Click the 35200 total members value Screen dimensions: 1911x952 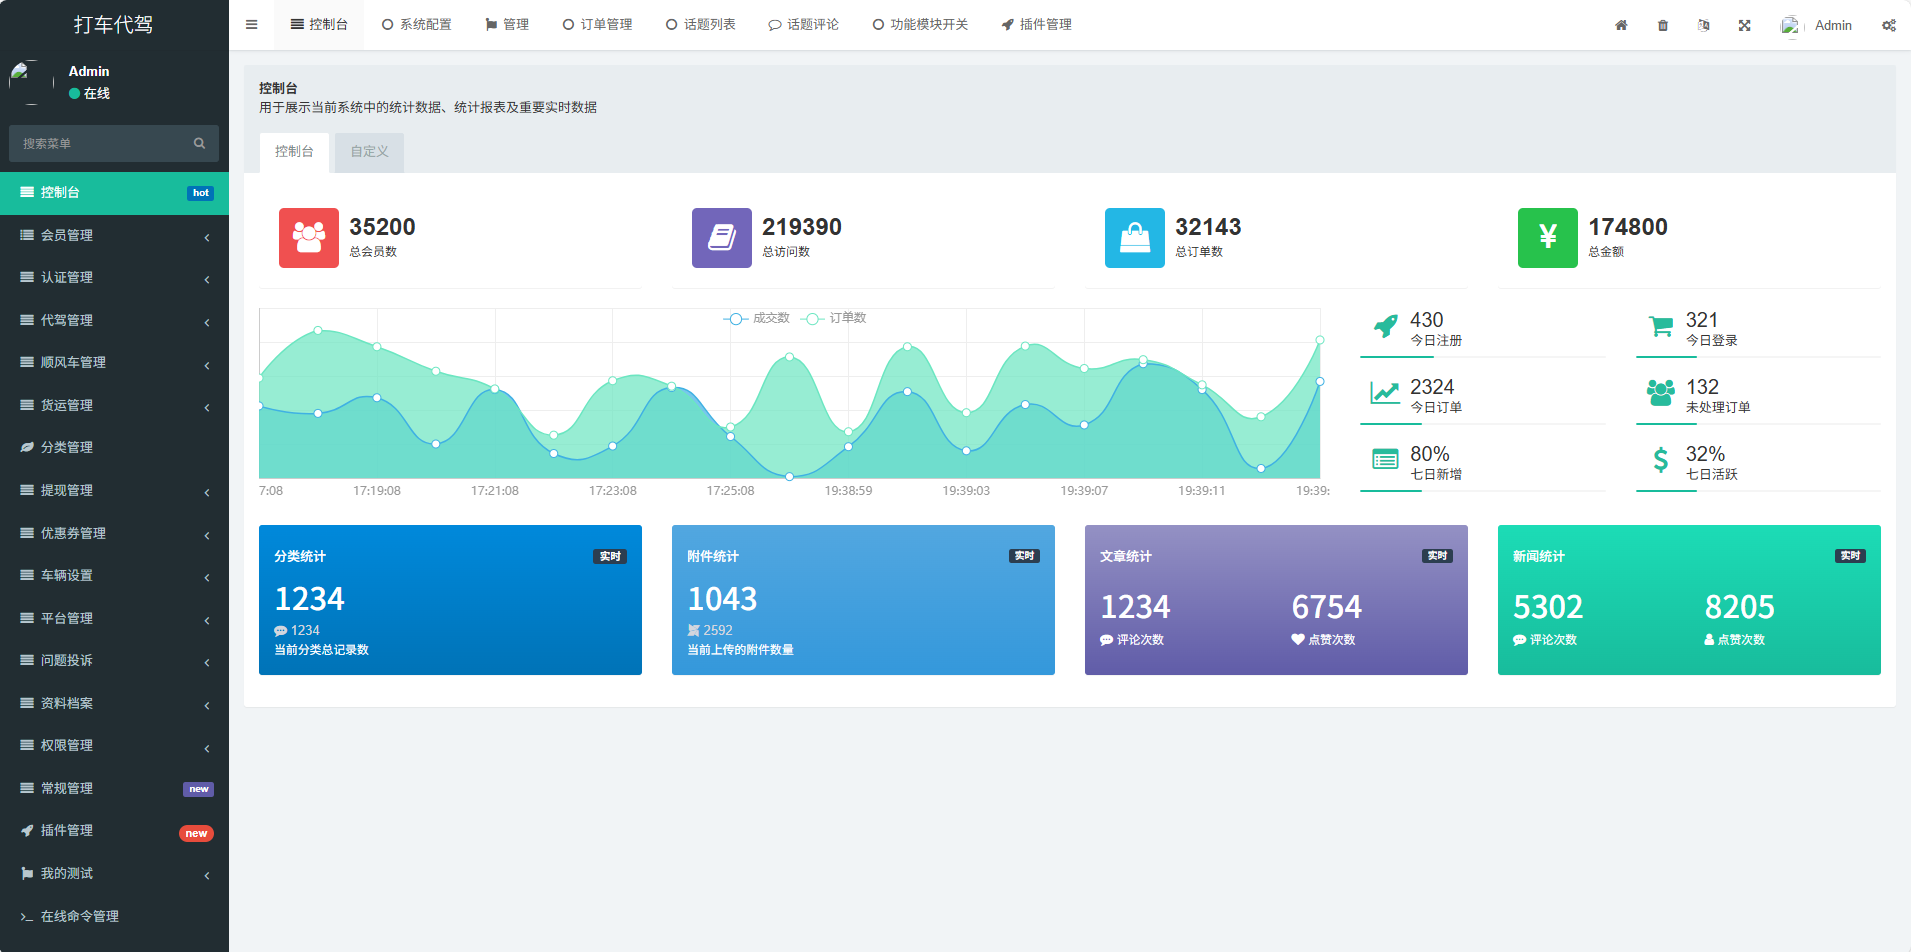point(382,227)
